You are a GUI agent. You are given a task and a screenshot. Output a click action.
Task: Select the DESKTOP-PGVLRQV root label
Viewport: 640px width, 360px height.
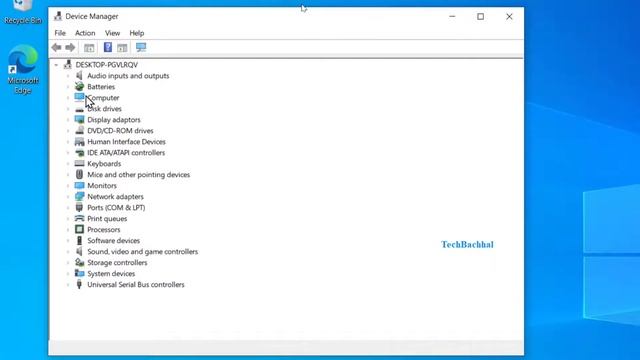click(107, 65)
